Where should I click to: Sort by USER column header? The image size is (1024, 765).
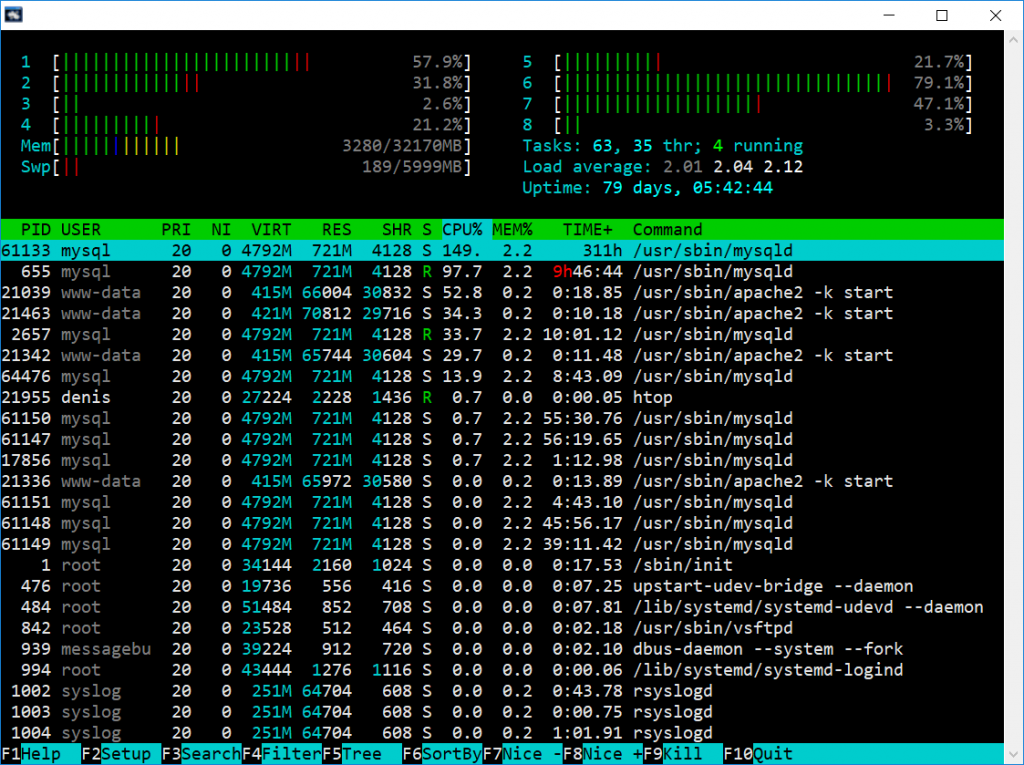[x=81, y=230]
